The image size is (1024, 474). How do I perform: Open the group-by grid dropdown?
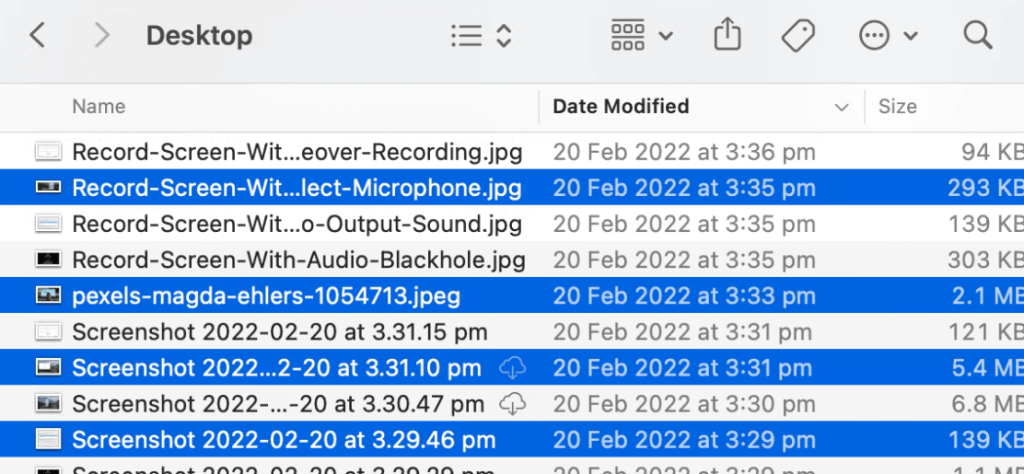tap(641, 35)
